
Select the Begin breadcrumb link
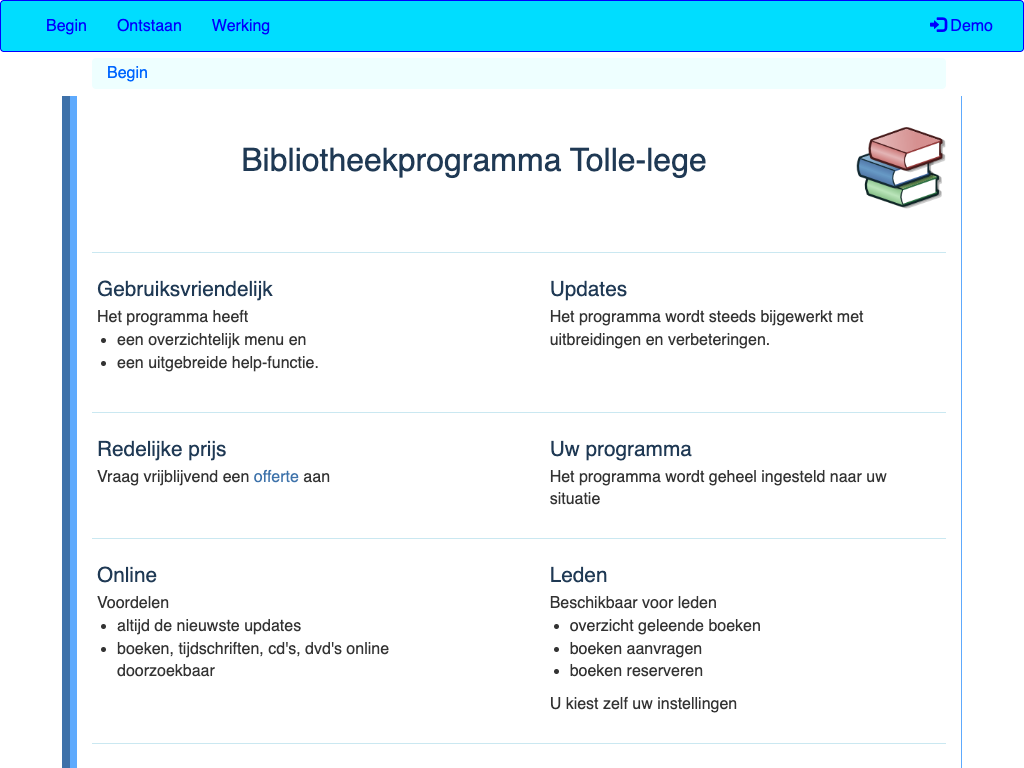pyautogui.click(x=127, y=73)
